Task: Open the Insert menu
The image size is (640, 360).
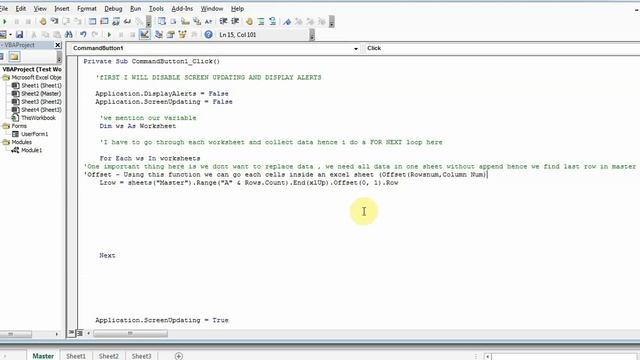Action: [x=62, y=9]
